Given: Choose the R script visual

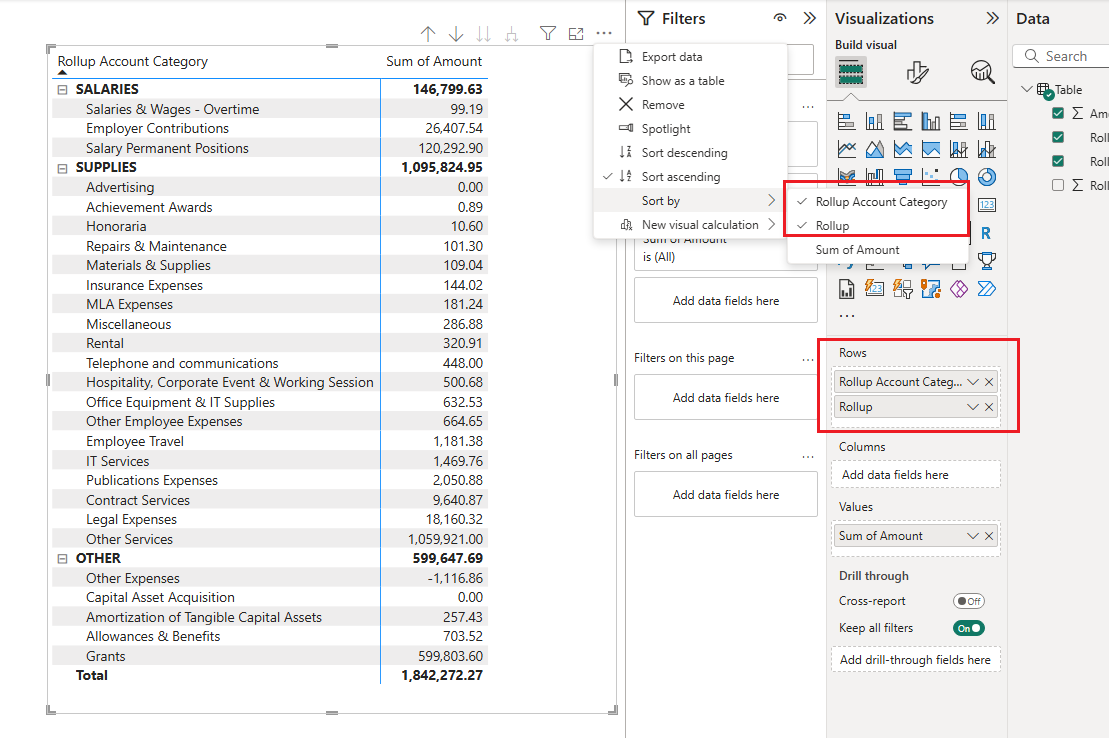Looking at the screenshot, I should click(986, 233).
